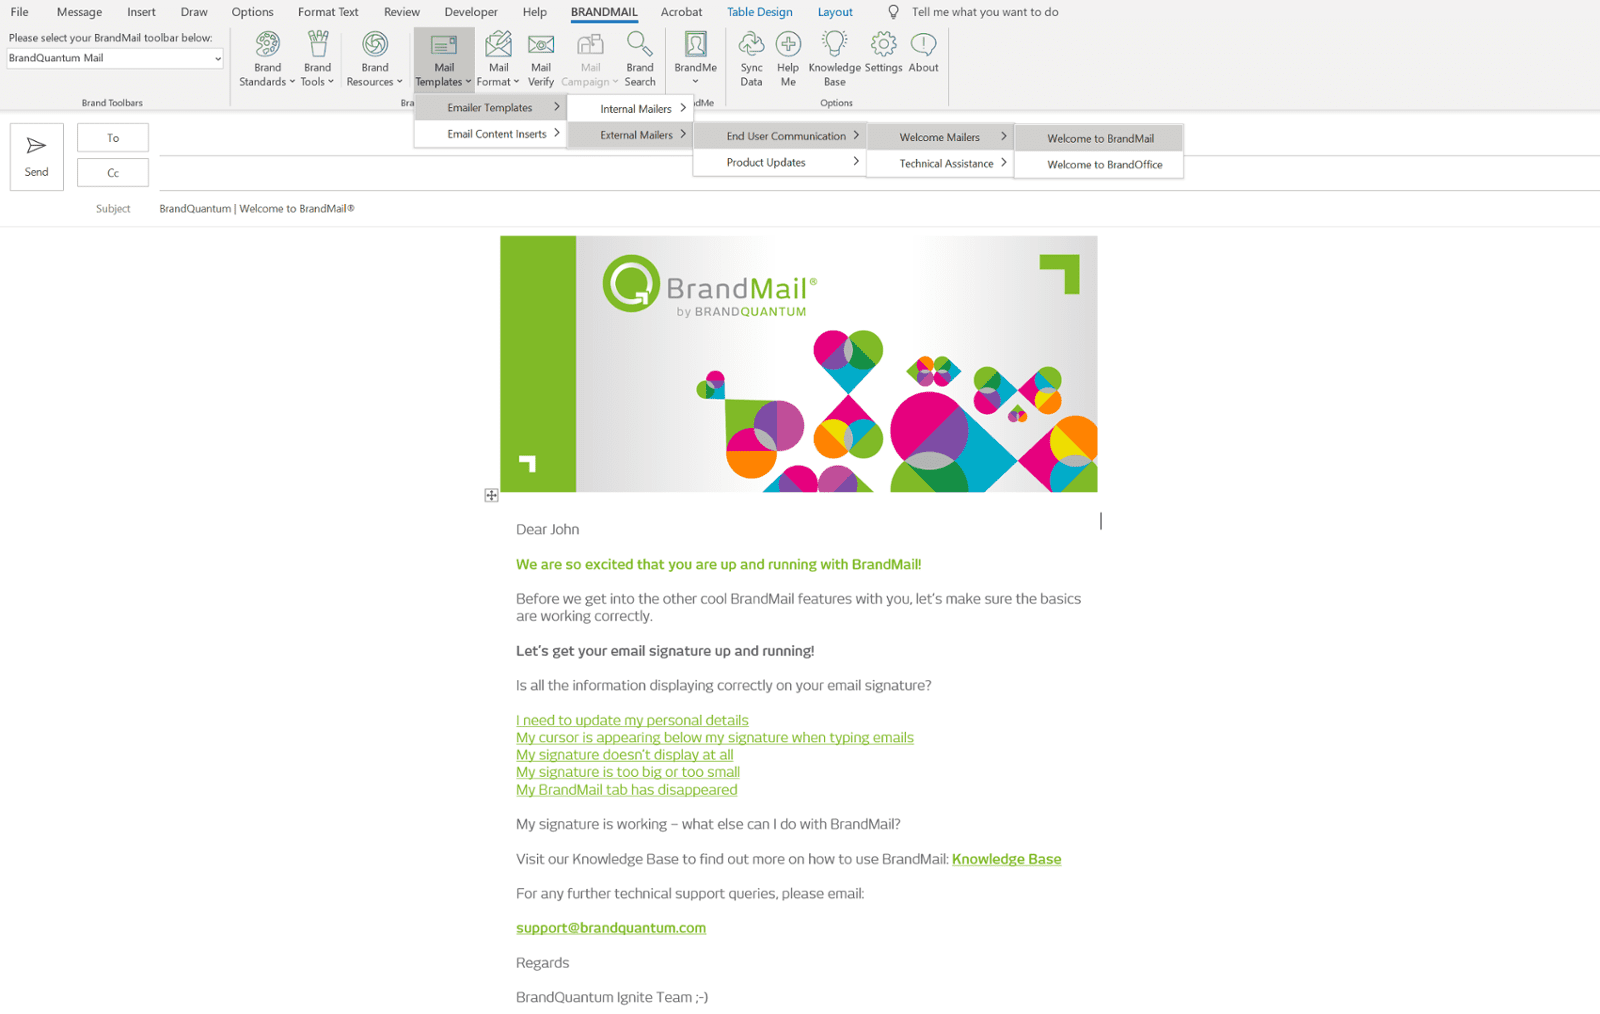Open the Knowledge Base ribbon icon
The image size is (1600, 1014).
click(834, 58)
